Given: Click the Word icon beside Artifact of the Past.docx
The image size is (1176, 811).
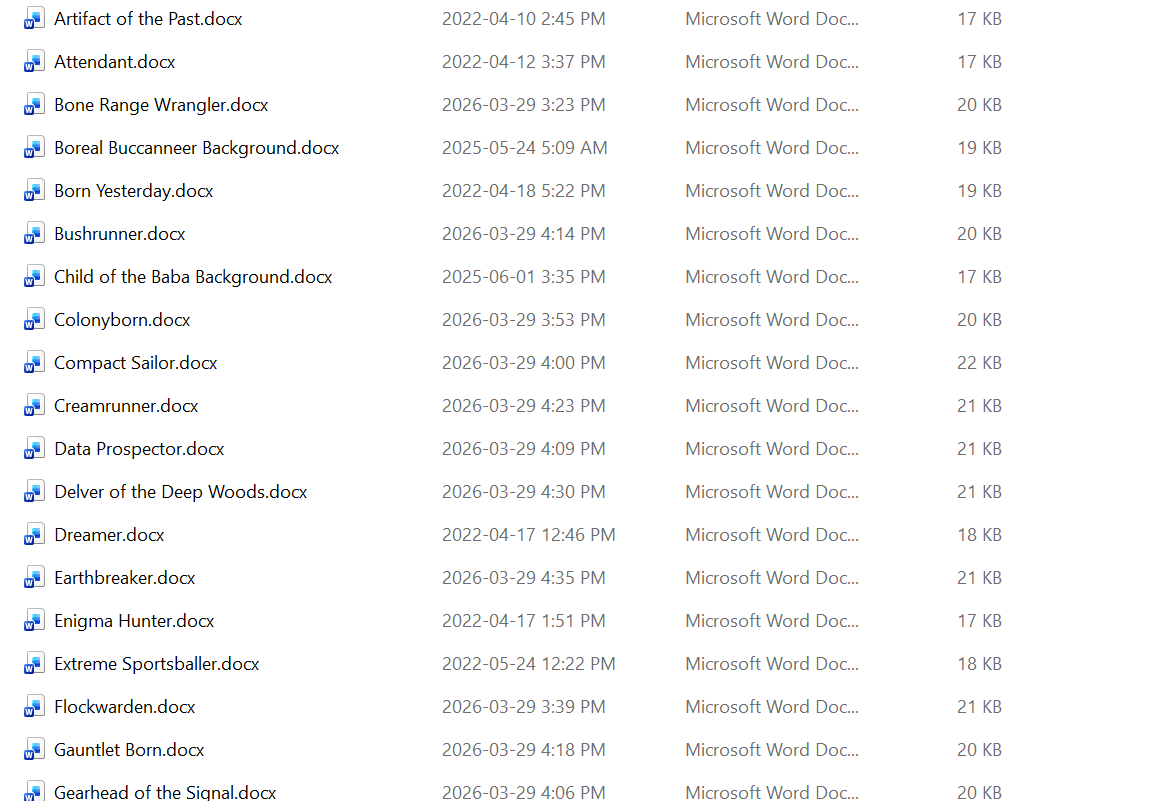Looking at the screenshot, I should pyautogui.click(x=35, y=19).
